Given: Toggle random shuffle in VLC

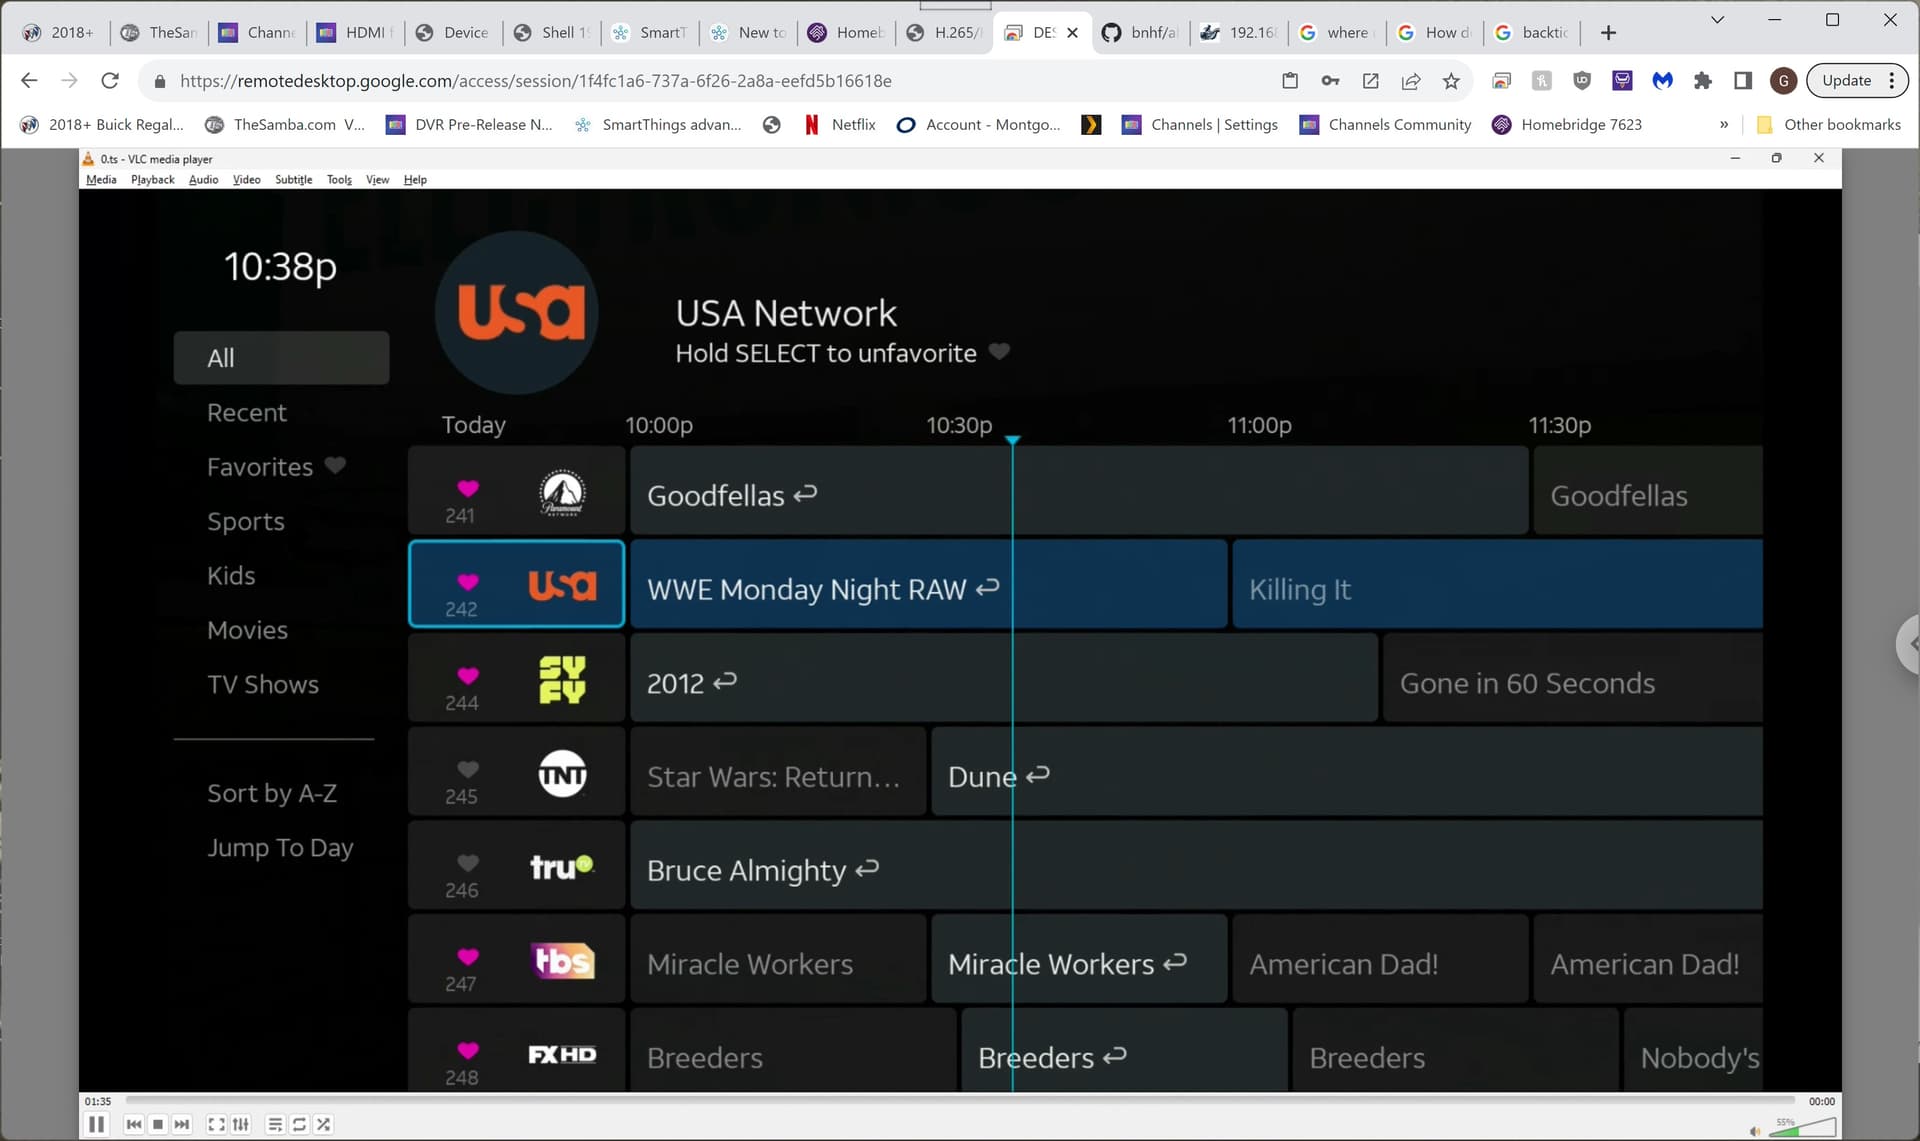Looking at the screenshot, I should click(323, 1124).
